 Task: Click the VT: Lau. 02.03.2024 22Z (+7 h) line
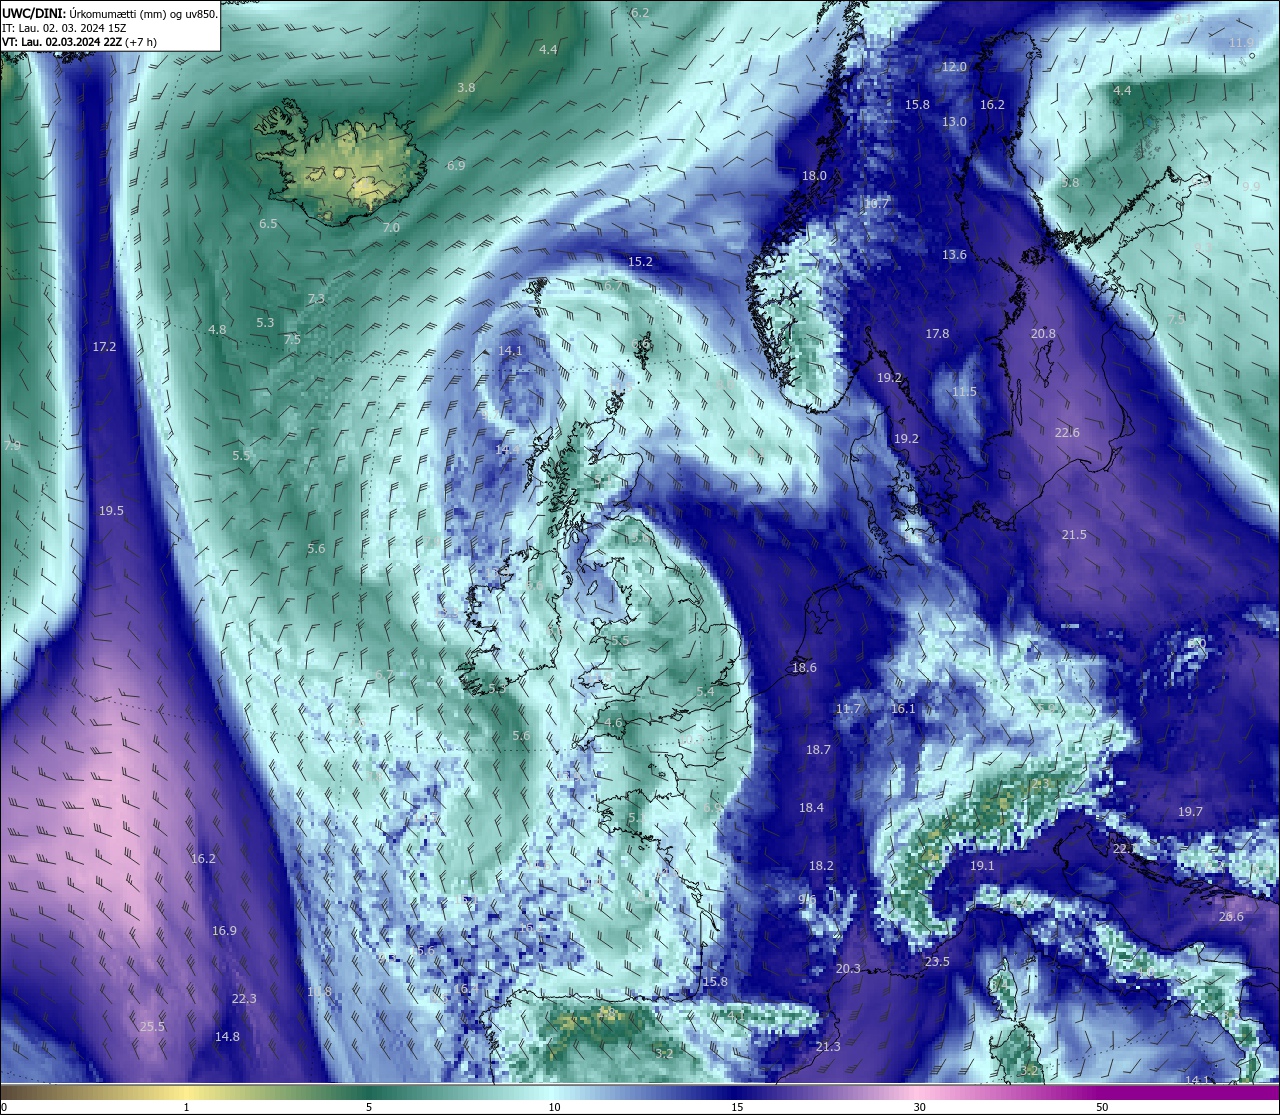(79, 42)
